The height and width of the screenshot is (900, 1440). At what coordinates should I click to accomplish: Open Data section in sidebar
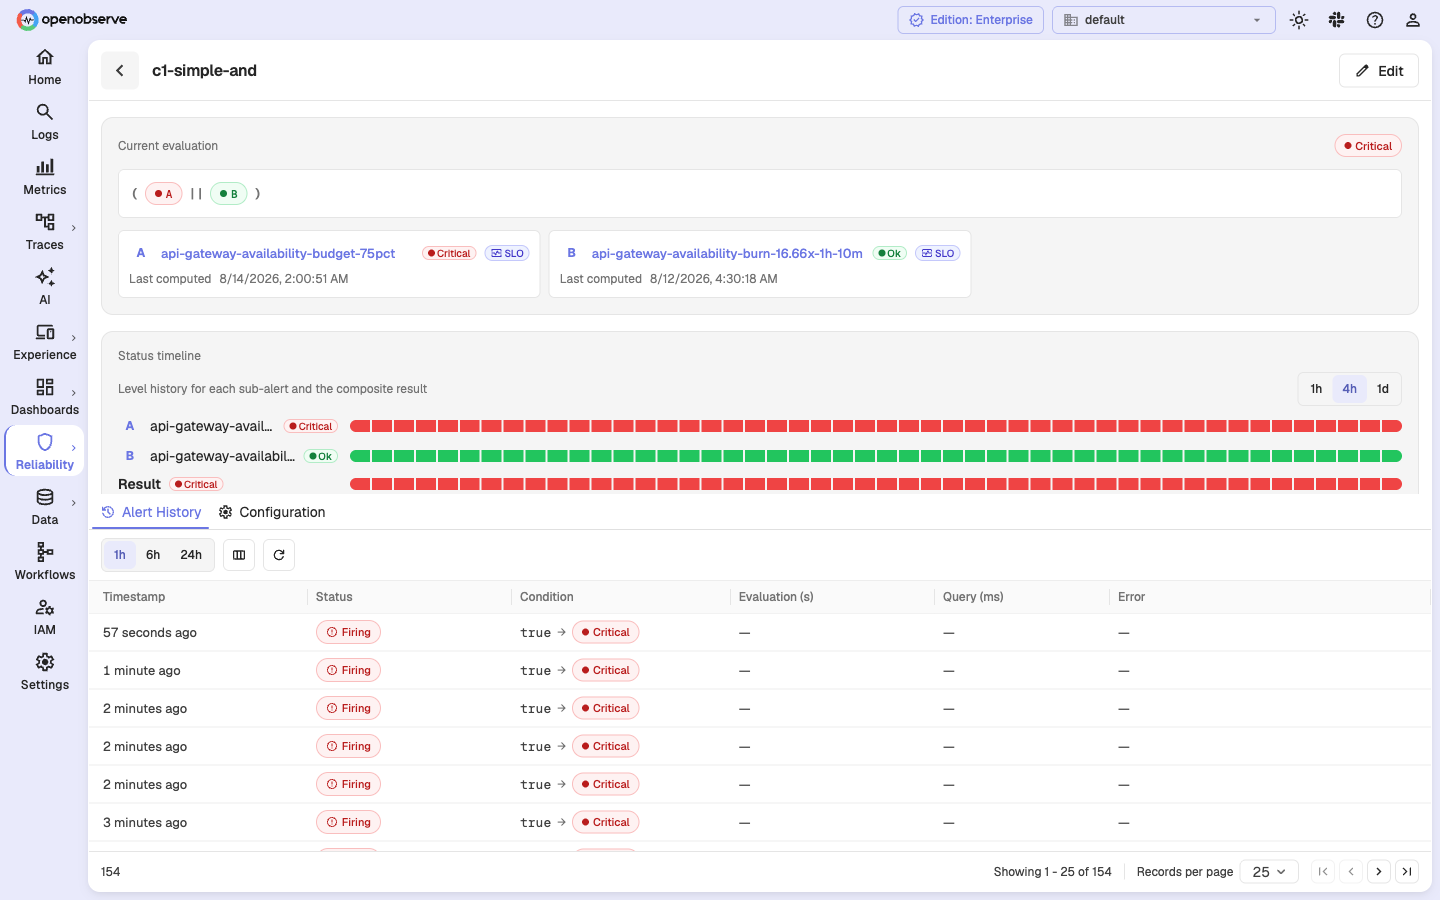click(44, 507)
